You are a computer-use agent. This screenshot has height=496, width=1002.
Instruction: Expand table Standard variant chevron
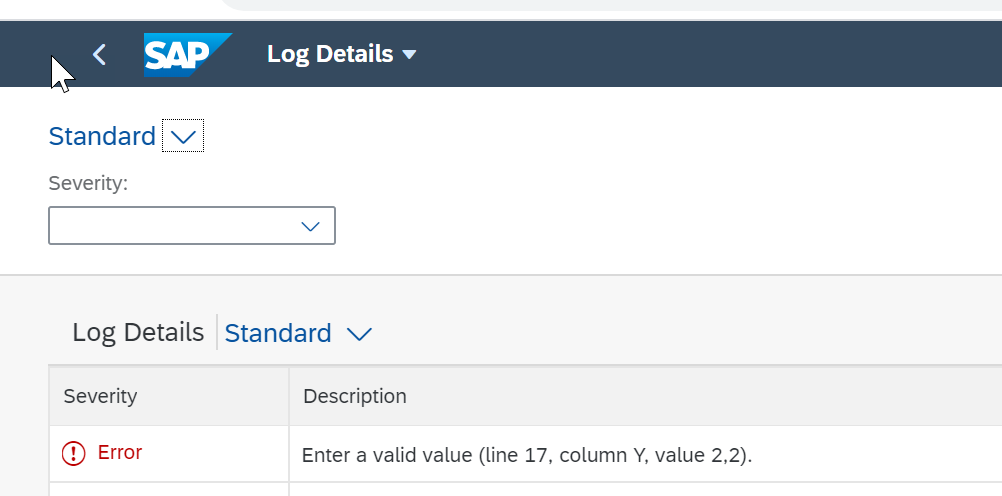pyautogui.click(x=359, y=334)
